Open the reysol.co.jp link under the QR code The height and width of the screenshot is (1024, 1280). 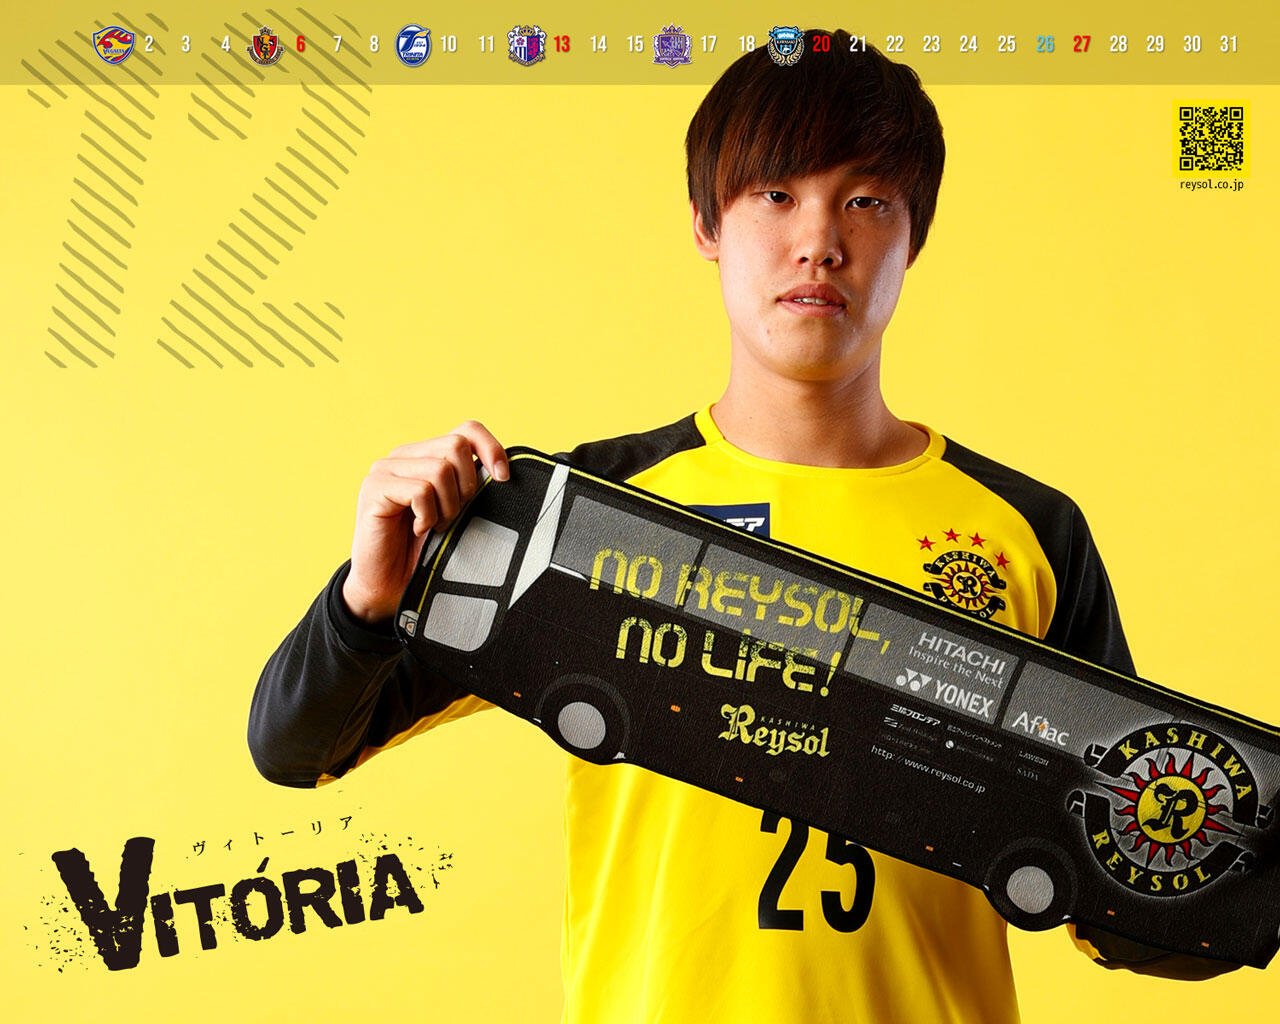[x=1211, y=185]
